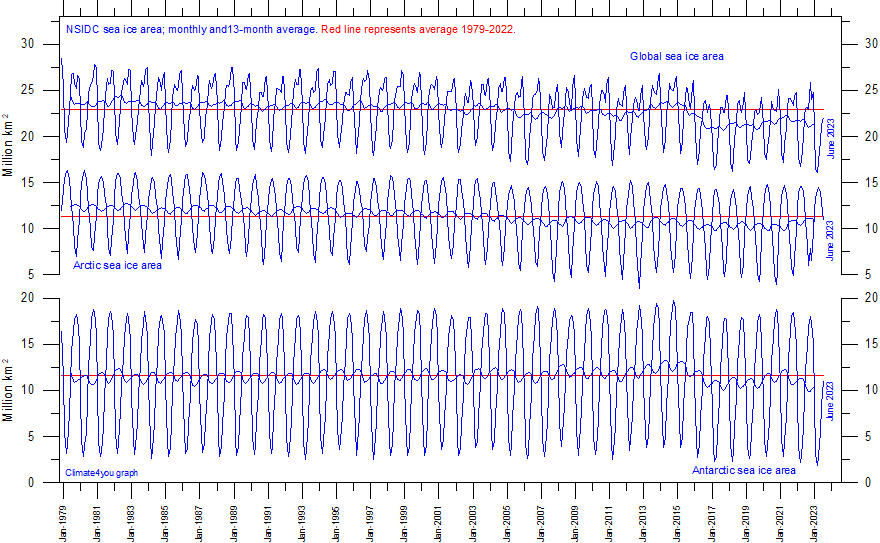This screenshot has height=543, width=880.
Task: Open the "Climate4you graph" credit text
Action: (x=102, y=473)
